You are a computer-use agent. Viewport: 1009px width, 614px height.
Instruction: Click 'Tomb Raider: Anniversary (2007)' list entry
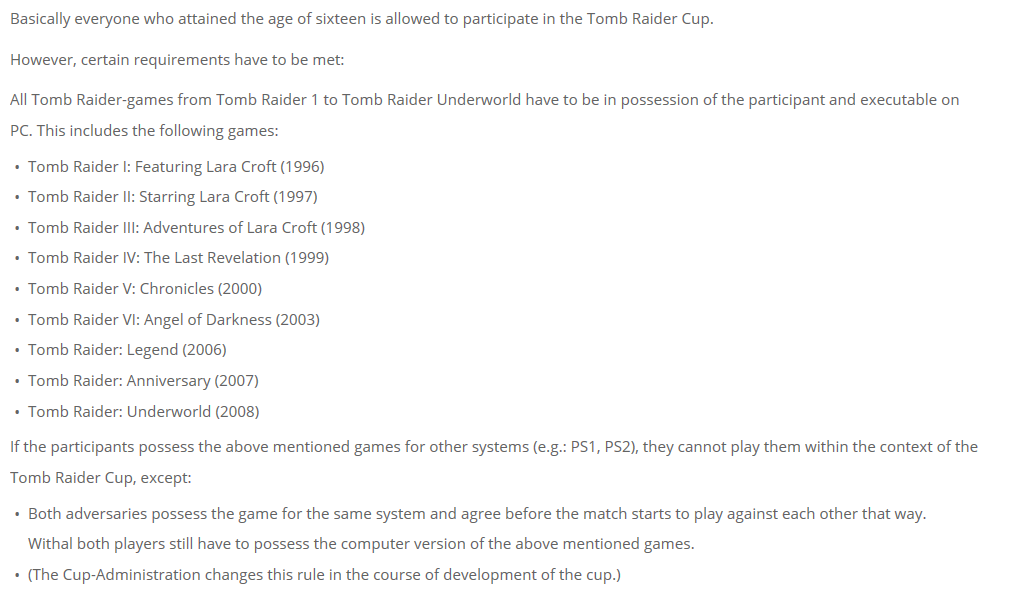coord(143,381)
